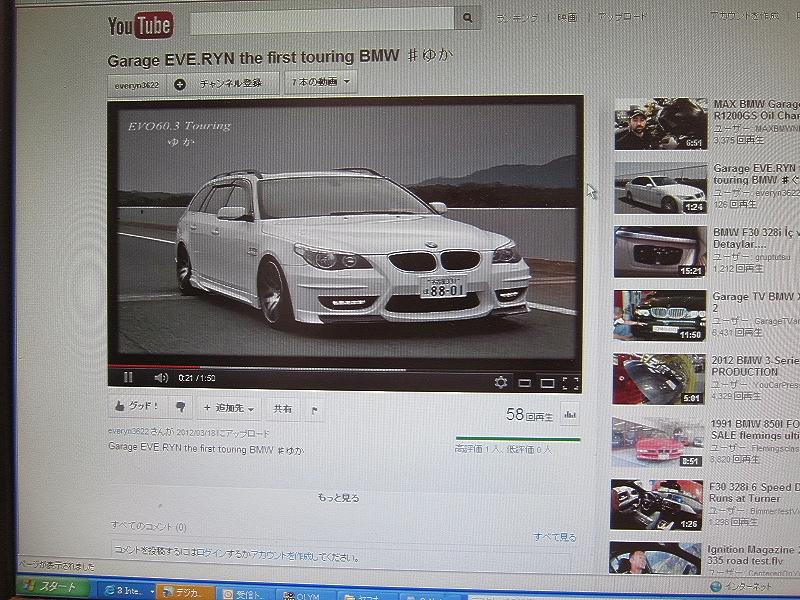Open the ランキング menu link
The height and width of the screenshot is (600, 800).
(x=517, y=18)
